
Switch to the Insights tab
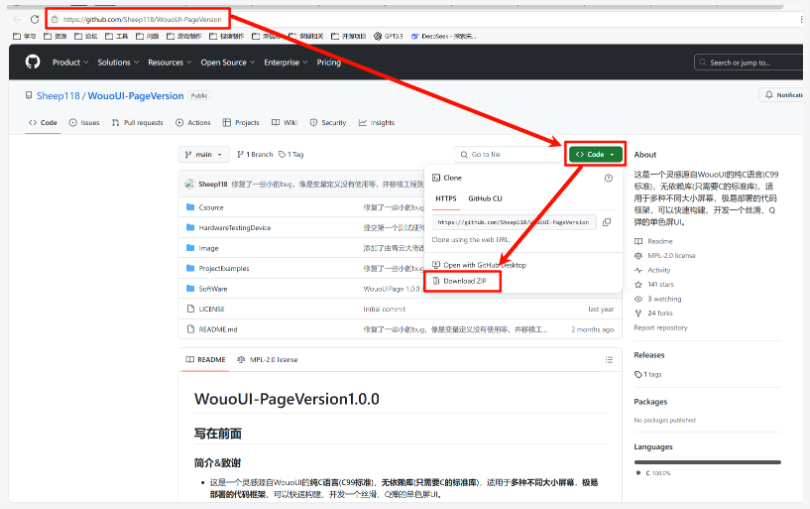point(377,122)
